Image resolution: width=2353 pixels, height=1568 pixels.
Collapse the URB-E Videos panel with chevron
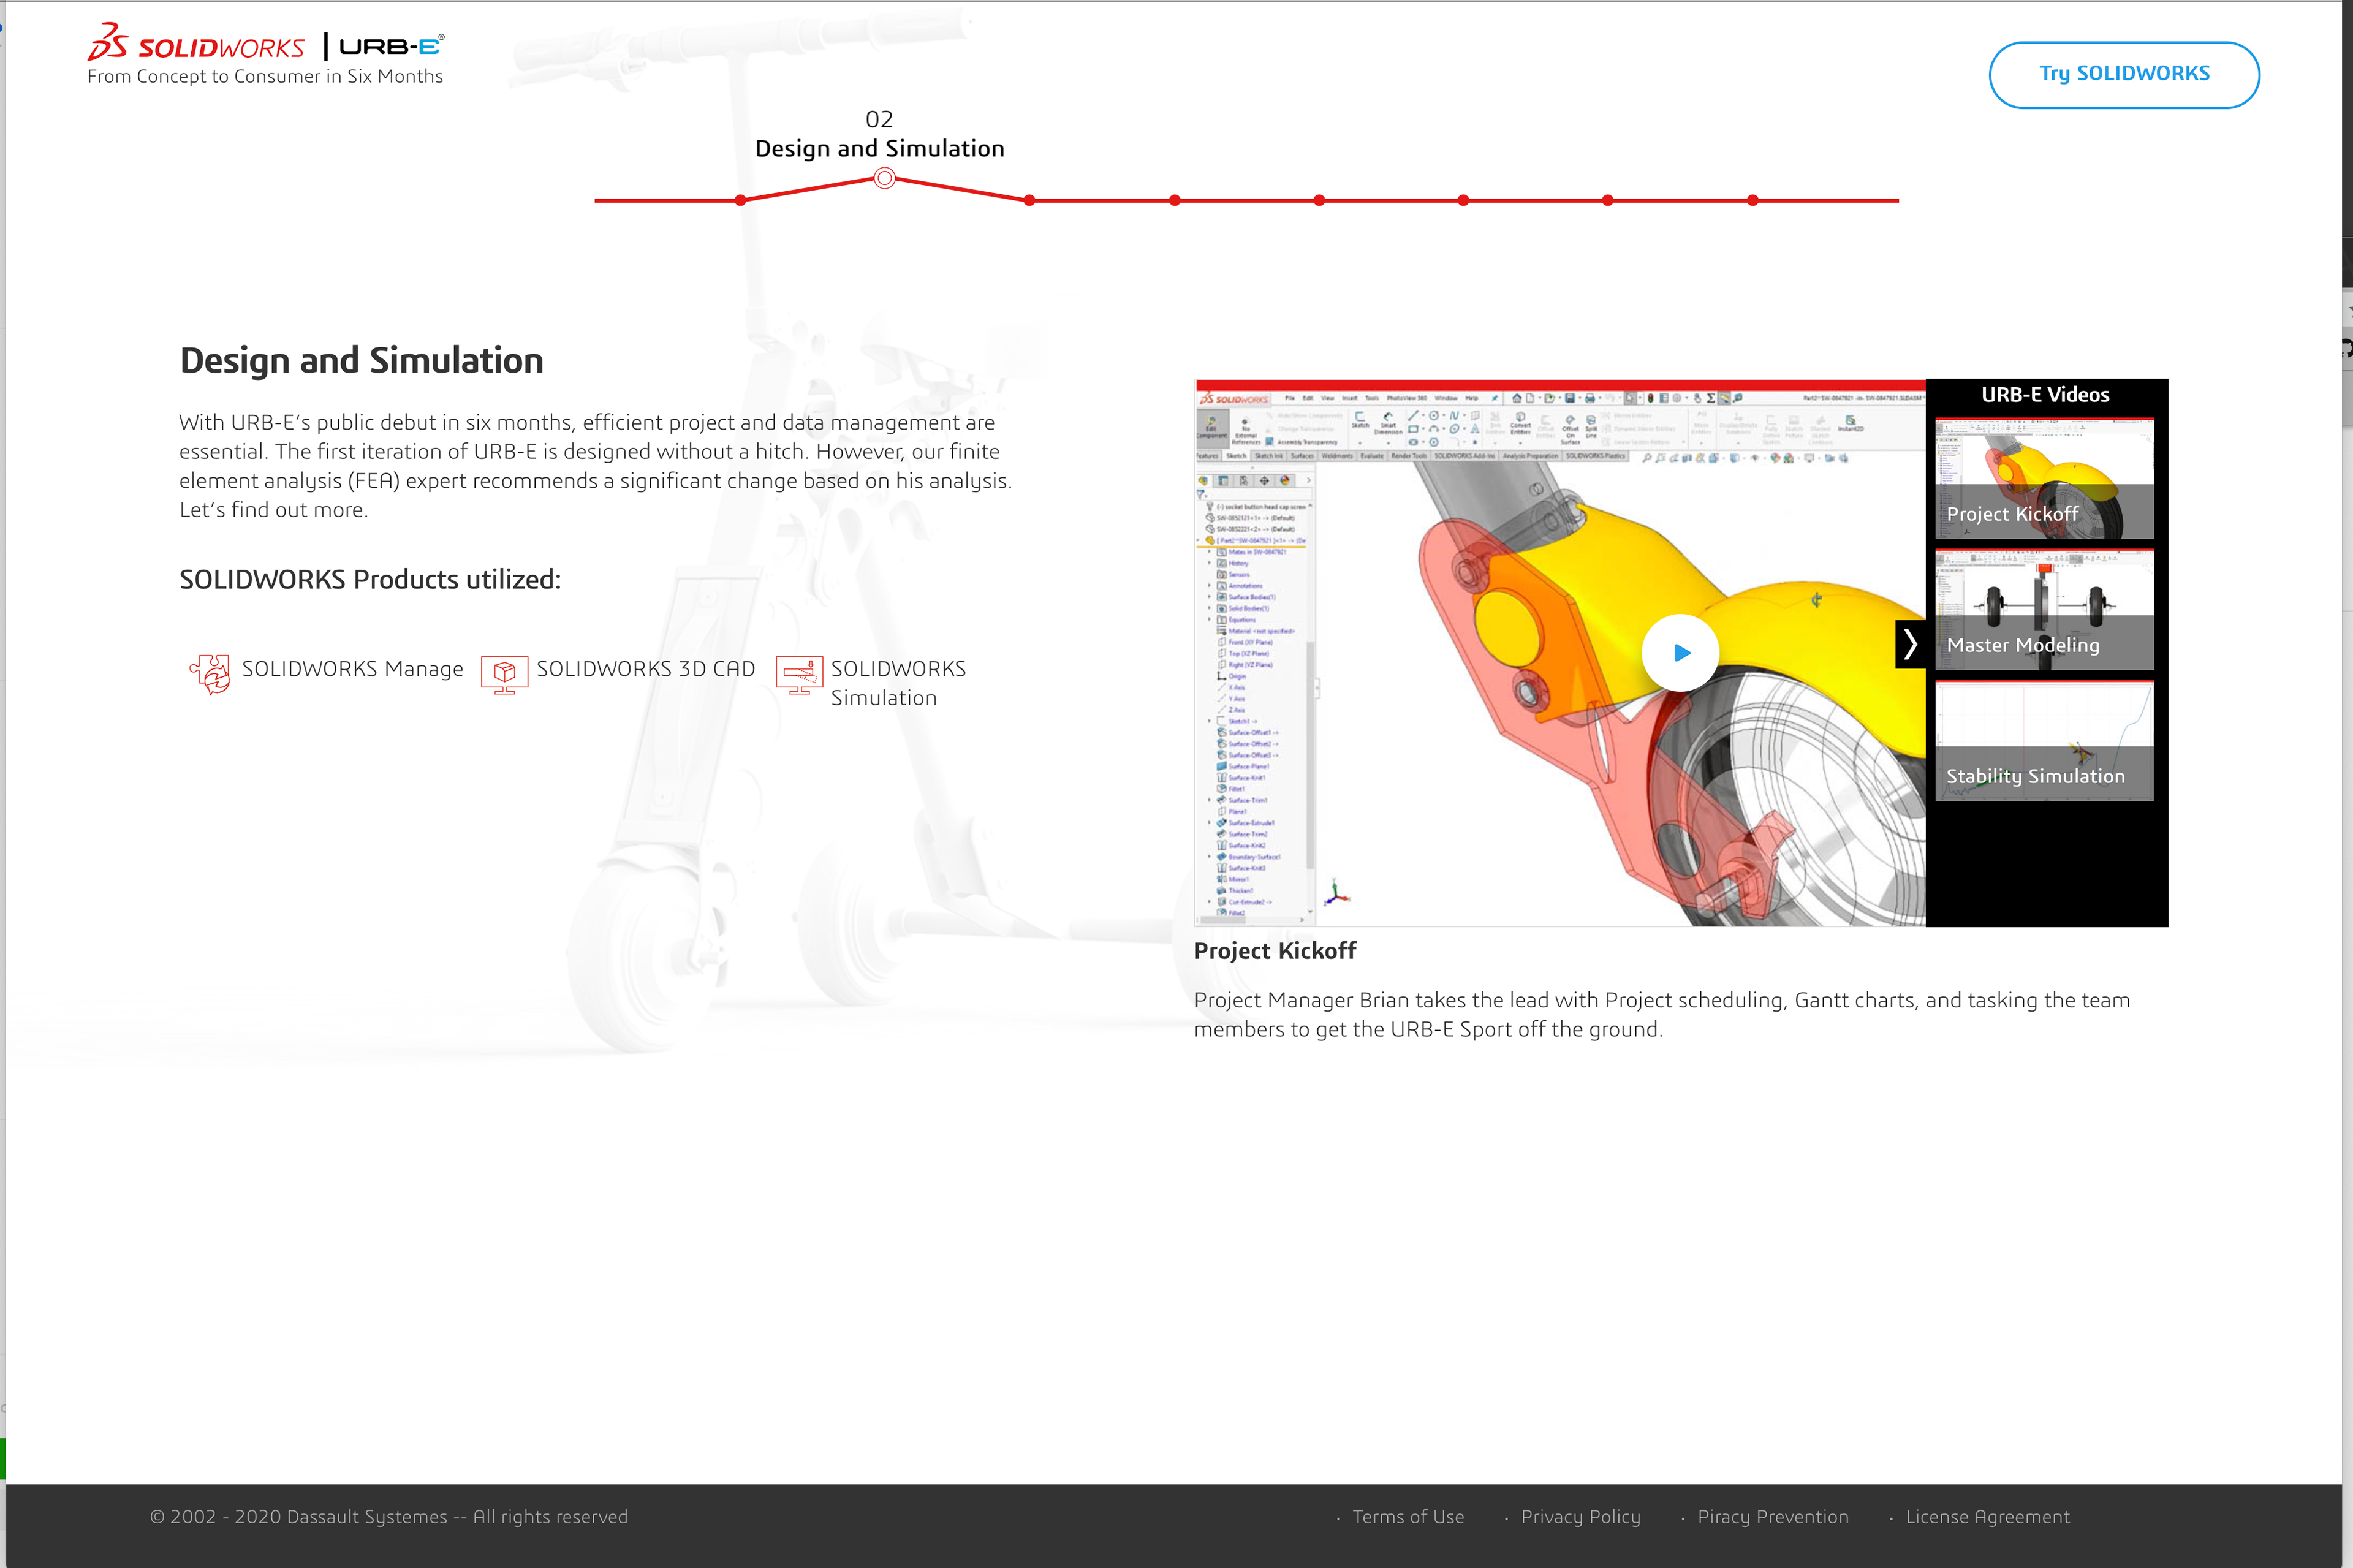click(1910, 644)
